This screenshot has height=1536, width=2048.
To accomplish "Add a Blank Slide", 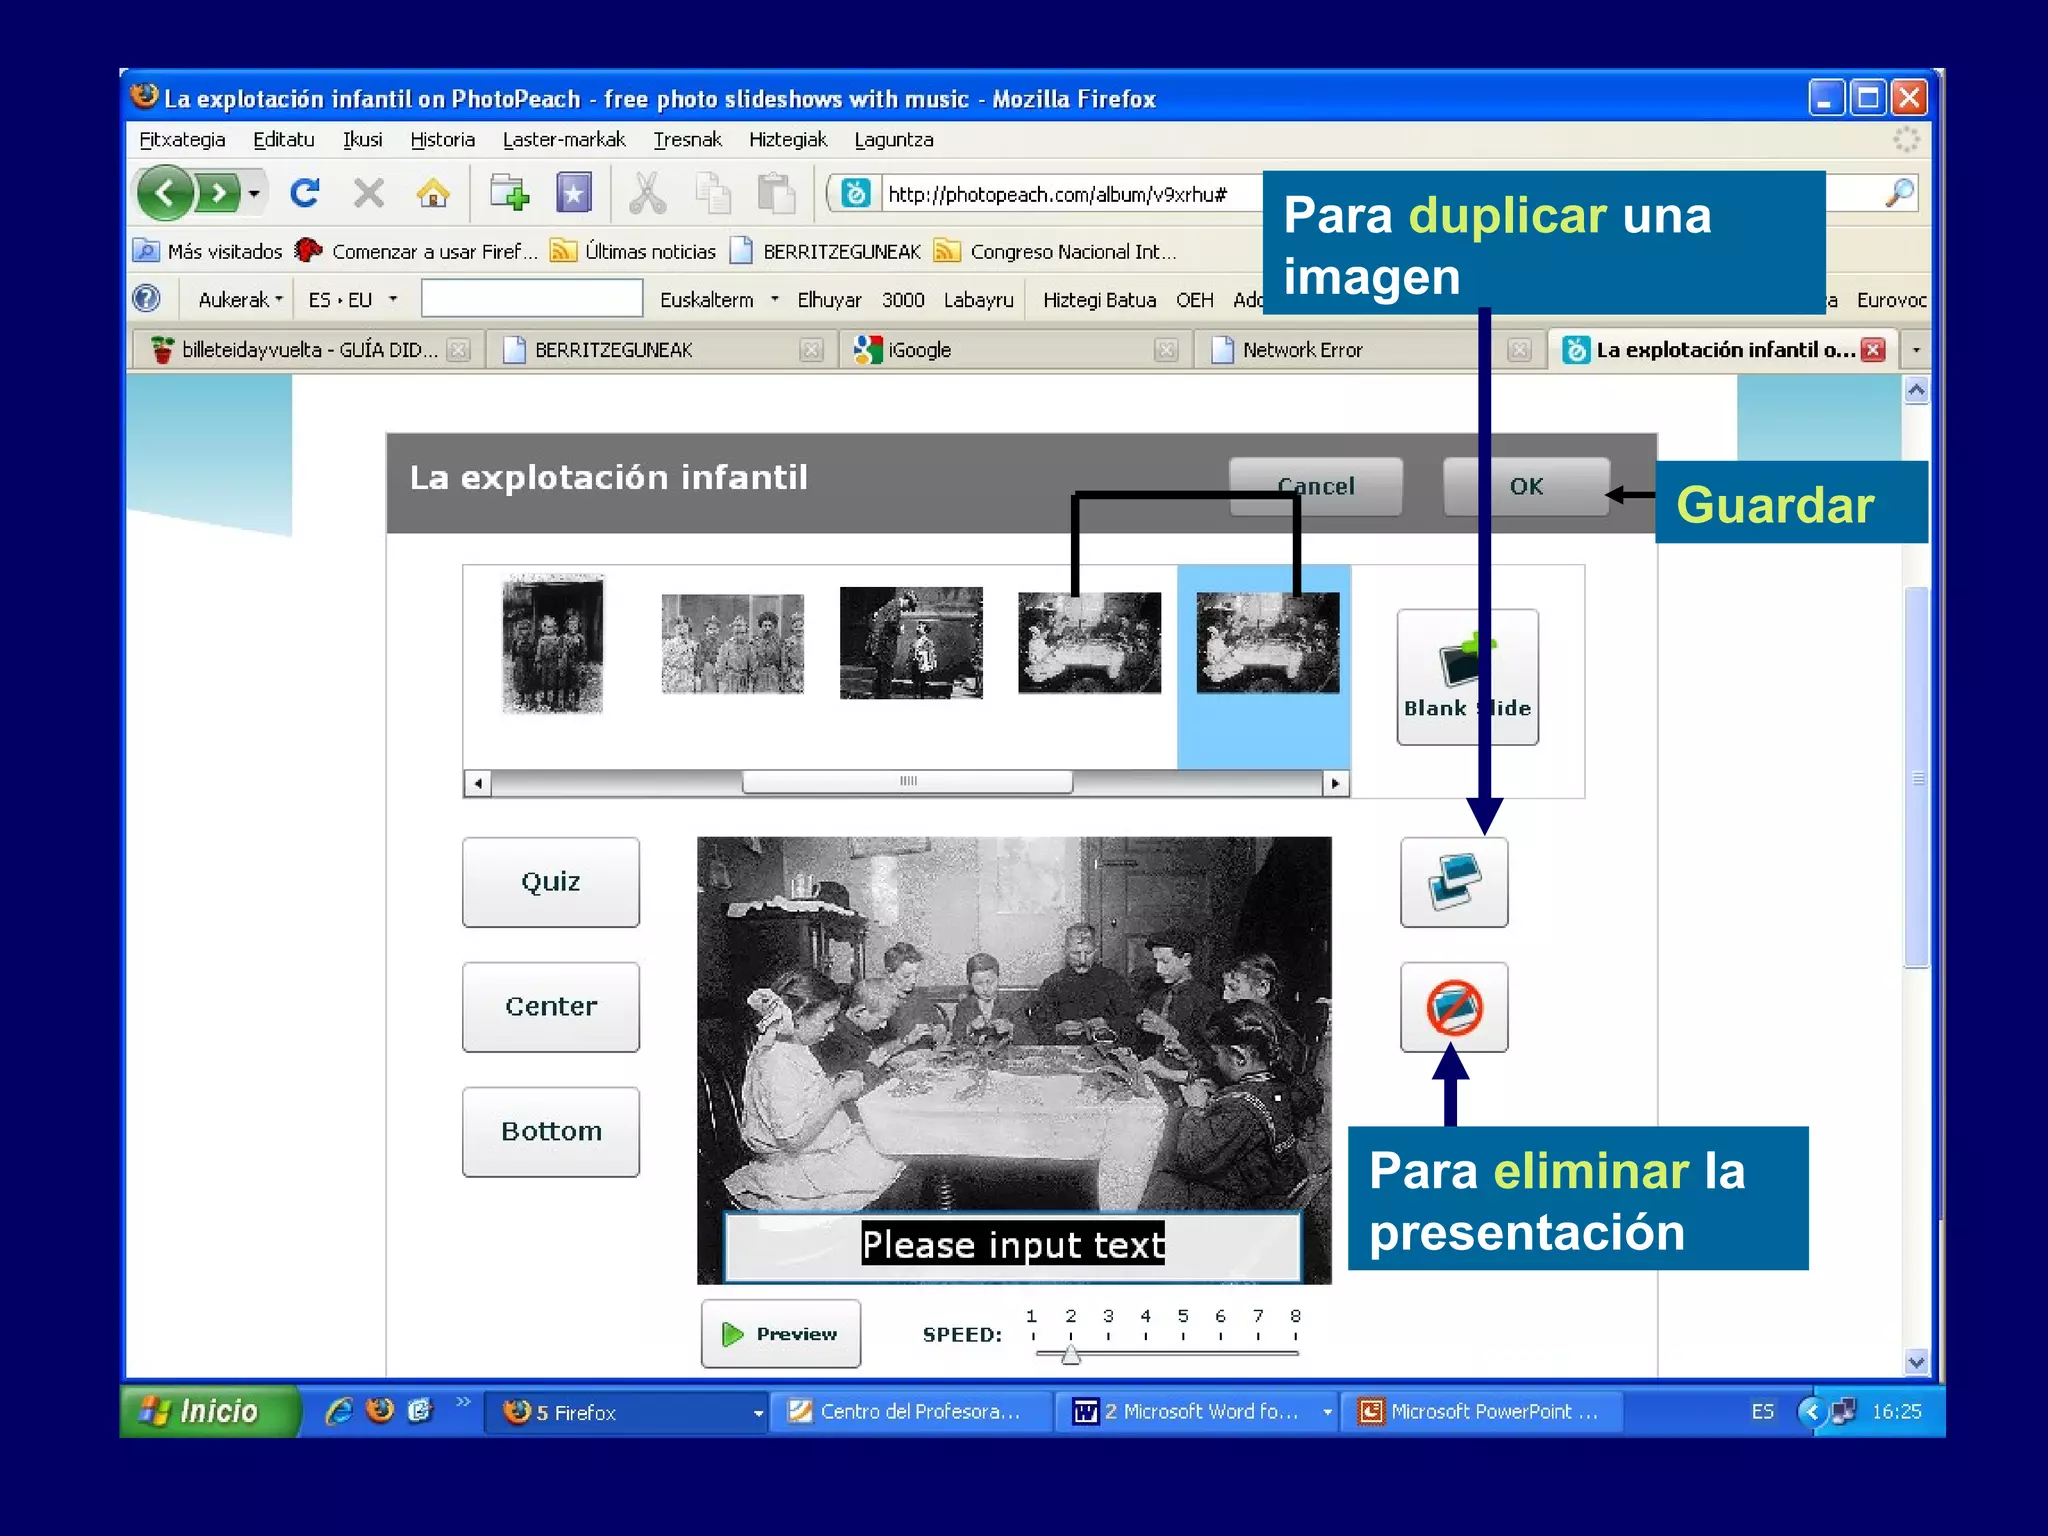I will point(1467,677).
